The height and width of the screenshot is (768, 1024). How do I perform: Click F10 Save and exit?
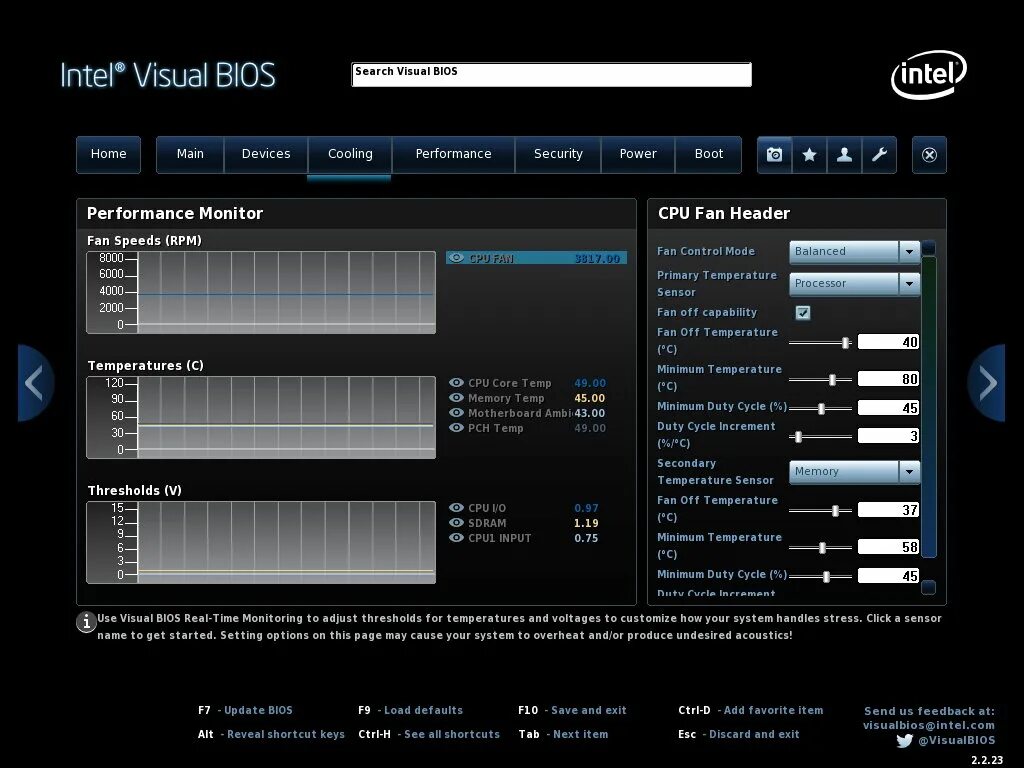tap(572, 711)
